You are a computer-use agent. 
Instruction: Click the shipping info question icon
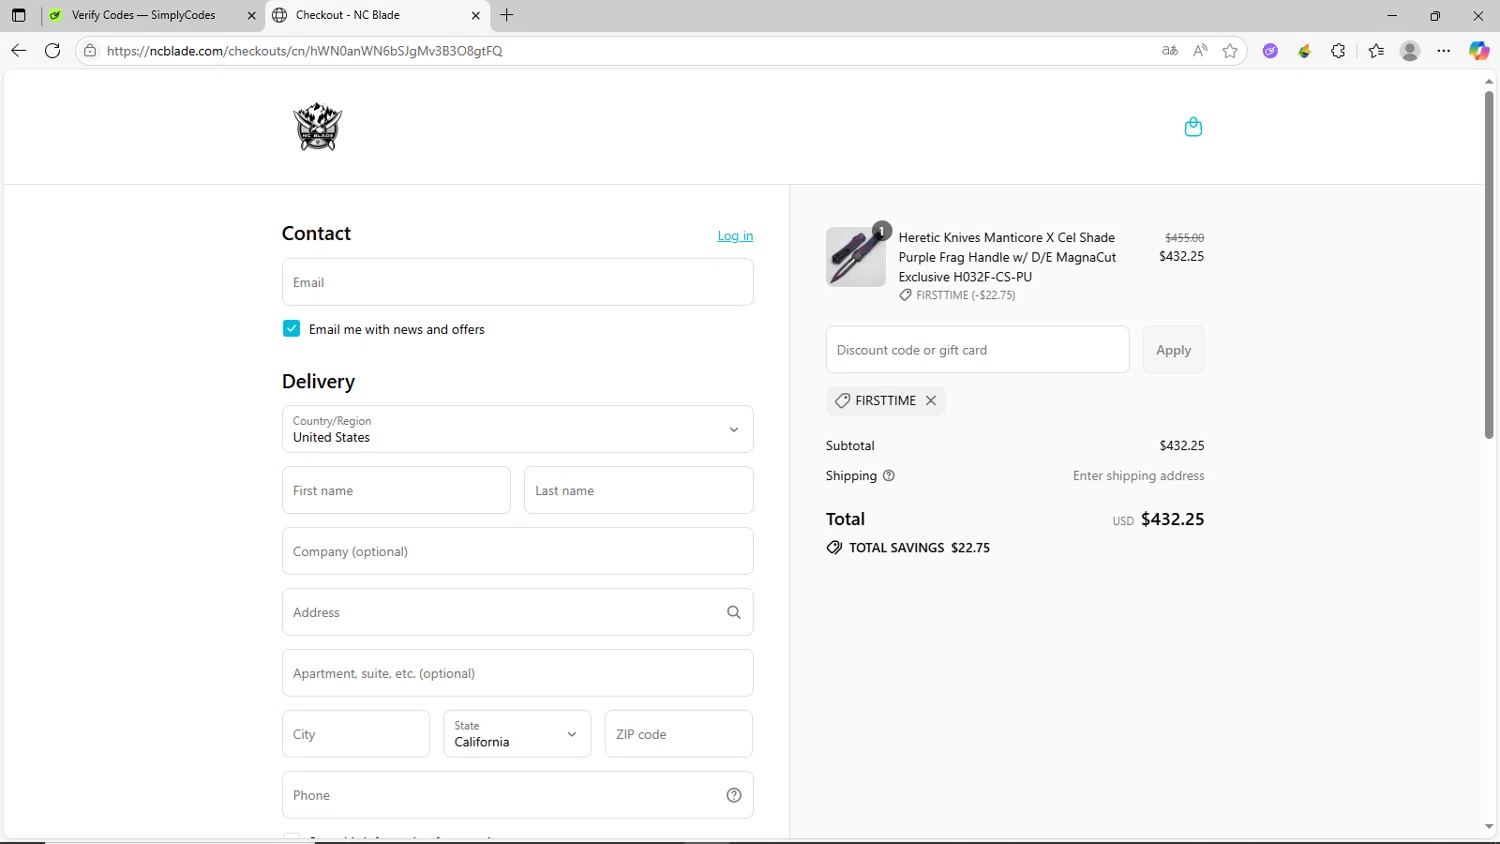click(x=889, y=476)
